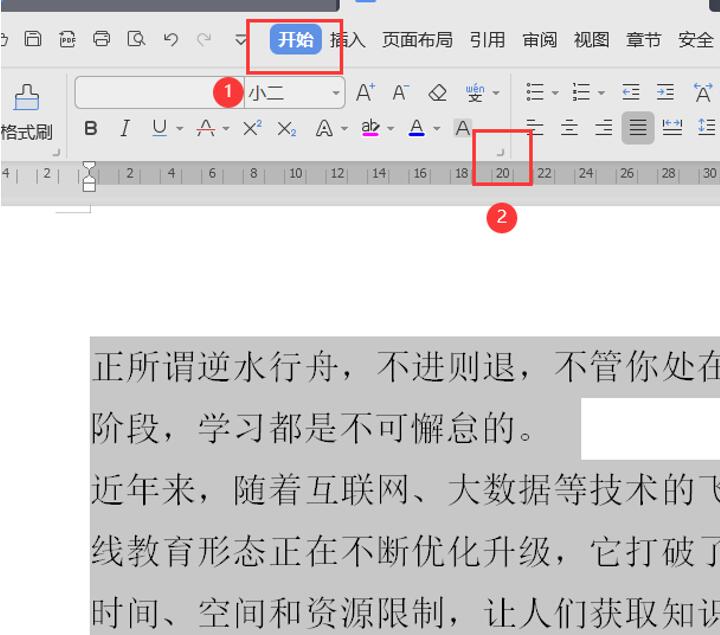
Task: Center align the text
Action: point(569,128)
